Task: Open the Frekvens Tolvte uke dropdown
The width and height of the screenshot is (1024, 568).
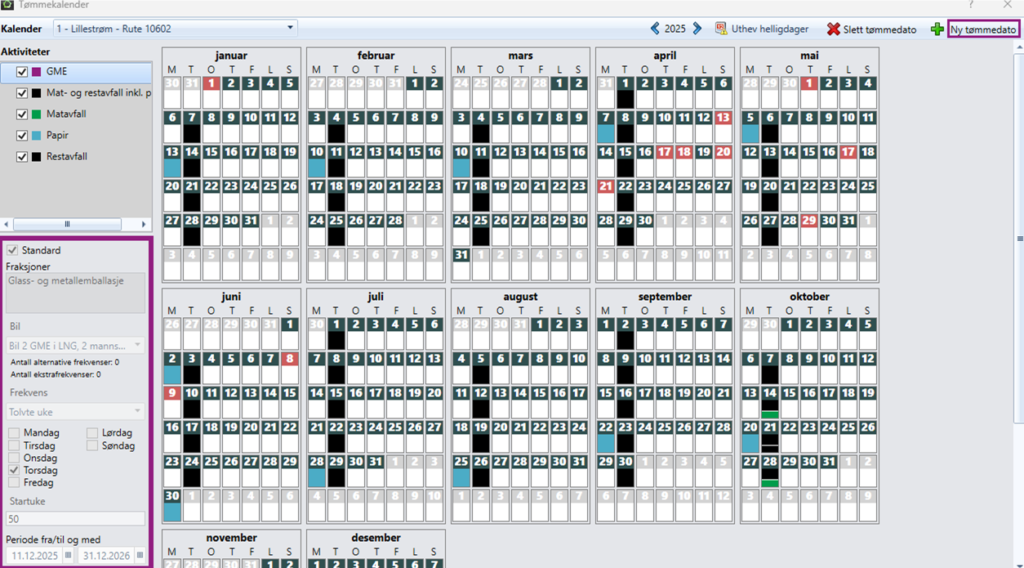Action: [x=76, y=412]
